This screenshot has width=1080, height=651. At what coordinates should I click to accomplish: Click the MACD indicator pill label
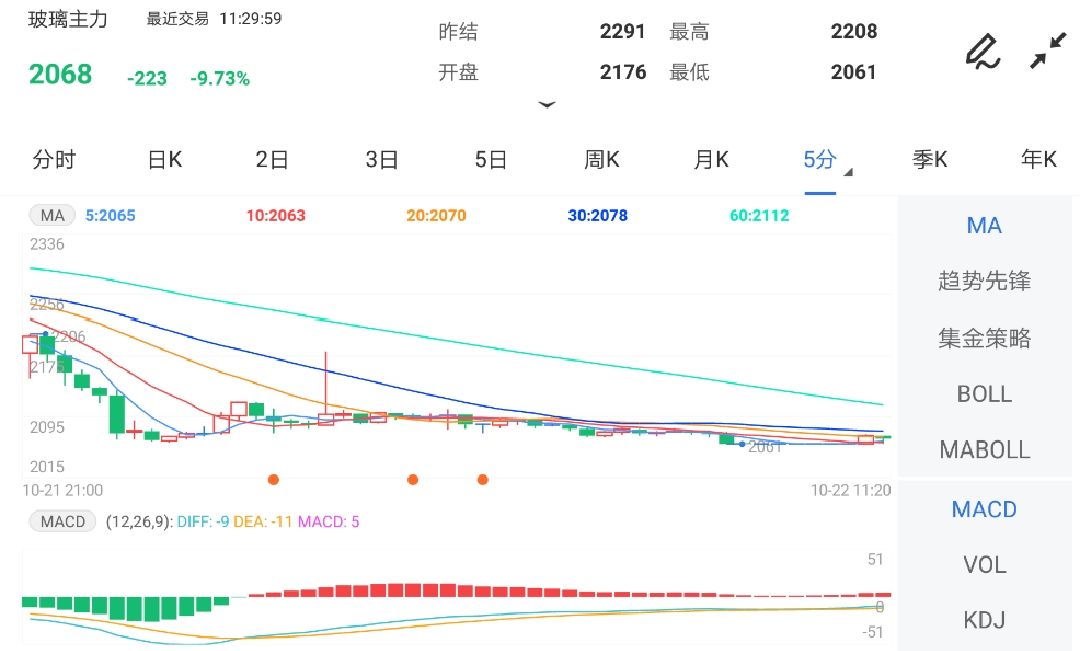[62, 521]
